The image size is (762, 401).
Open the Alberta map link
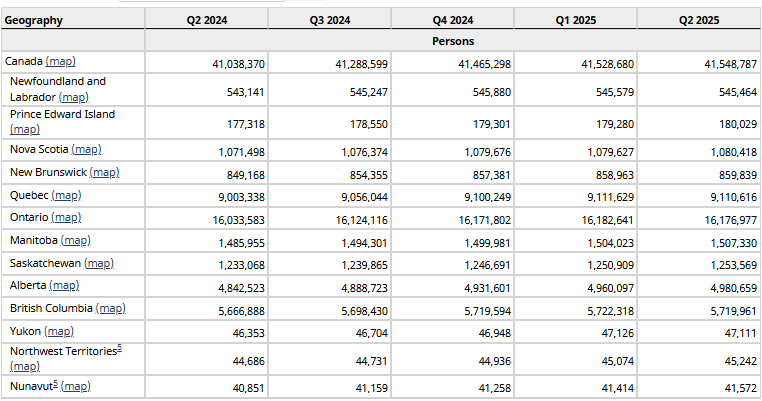point(64,286)
